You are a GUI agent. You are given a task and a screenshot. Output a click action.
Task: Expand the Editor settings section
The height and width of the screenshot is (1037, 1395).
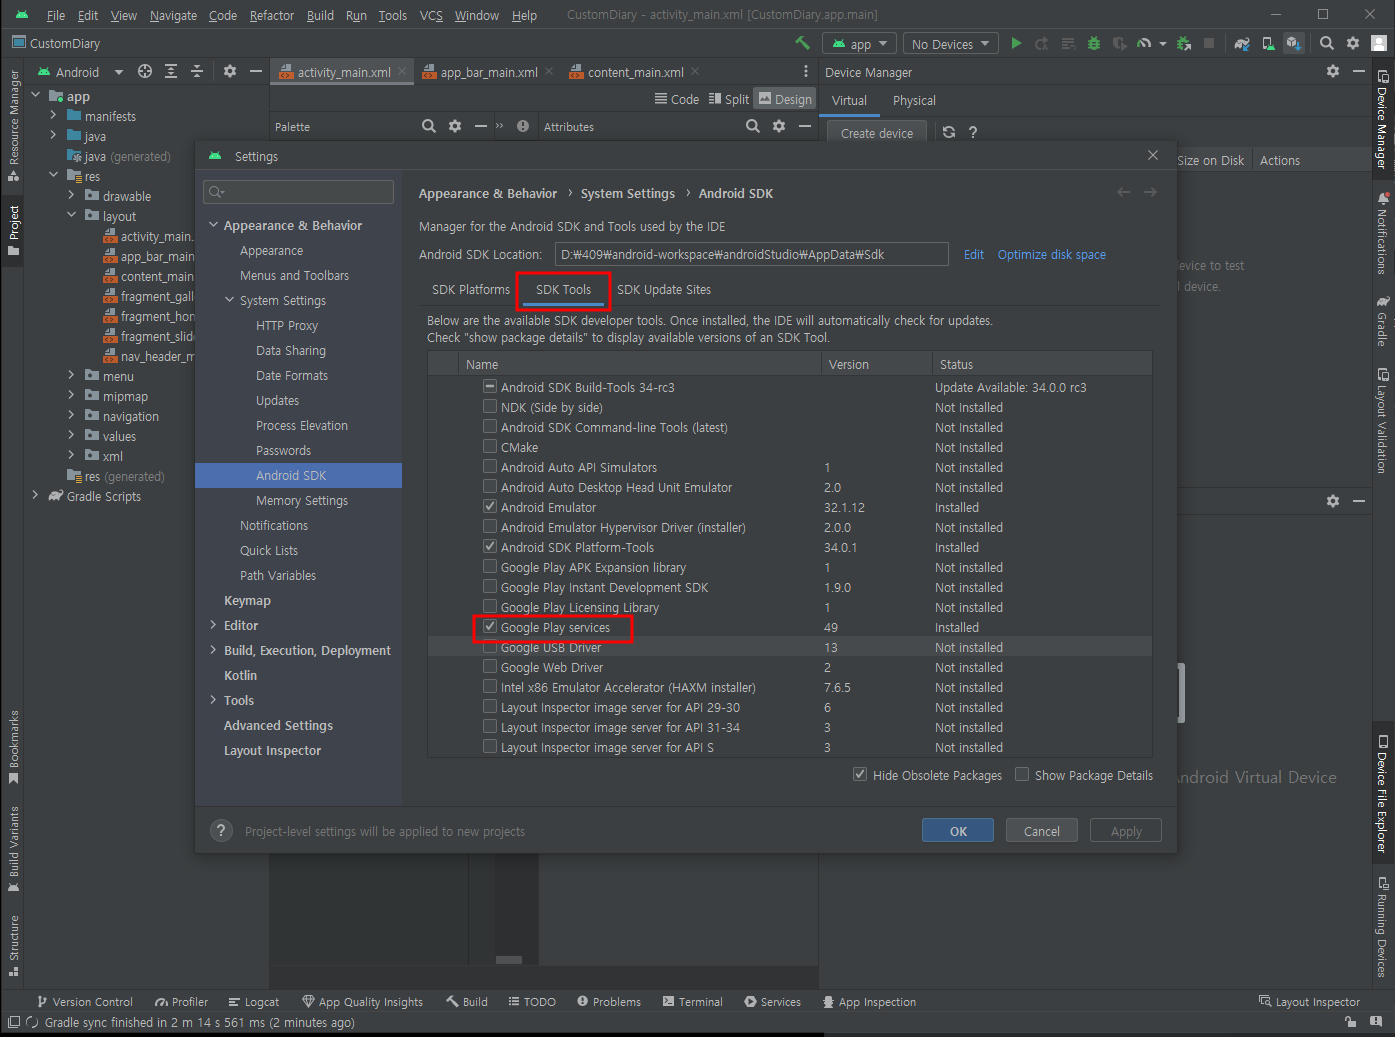(213, 625)
